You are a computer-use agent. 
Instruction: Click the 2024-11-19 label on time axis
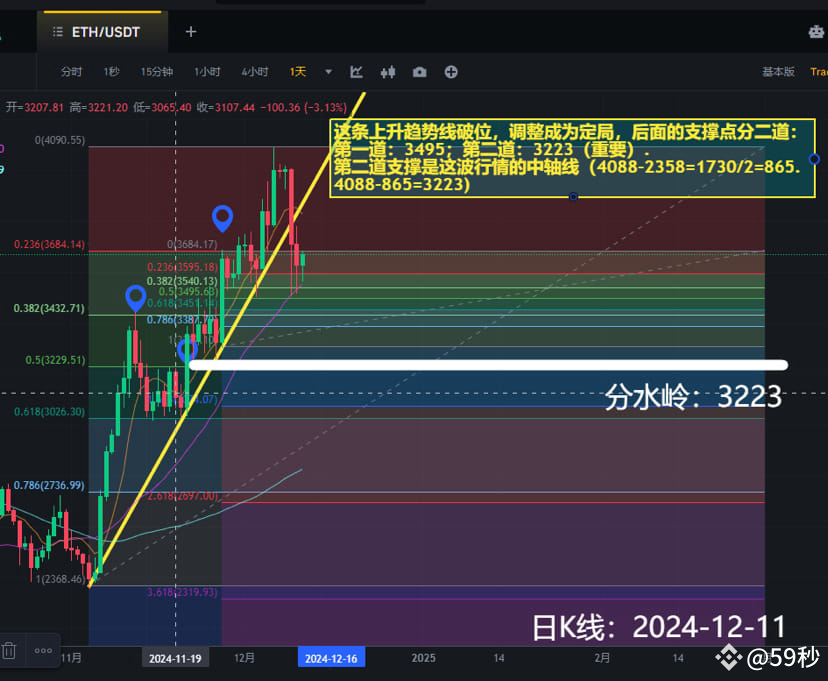coord(175,658)
